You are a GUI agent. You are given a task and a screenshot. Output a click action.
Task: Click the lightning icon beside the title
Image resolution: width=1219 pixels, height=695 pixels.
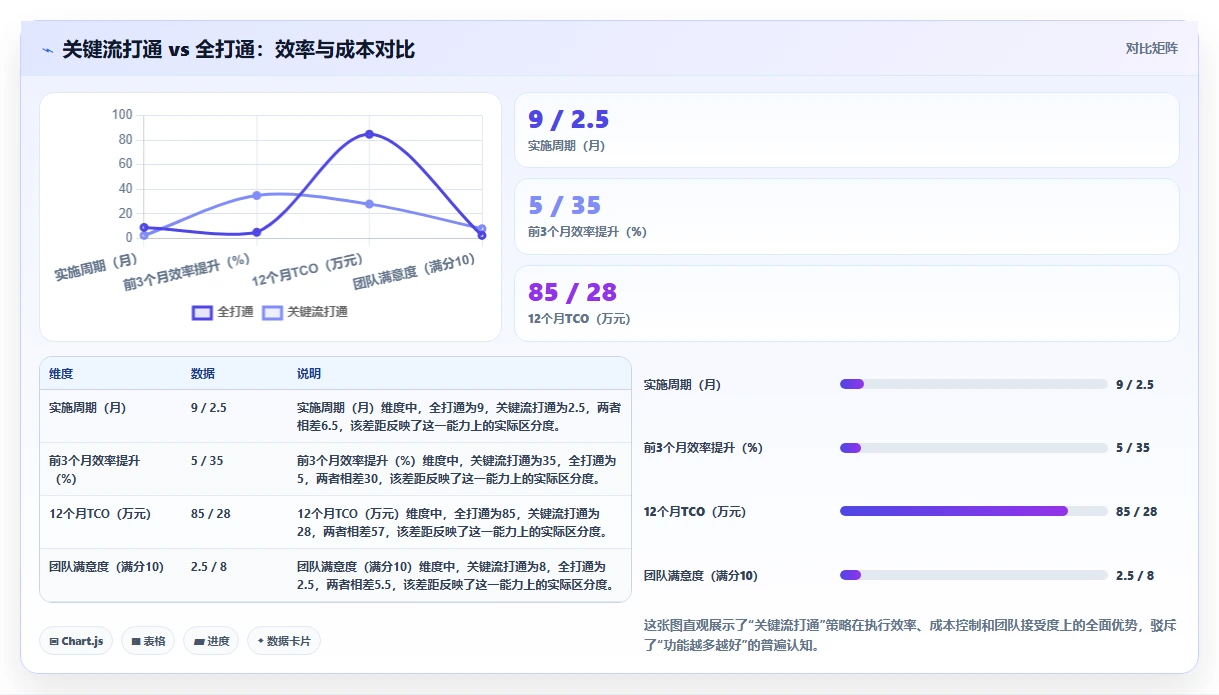click(x=47, y=50)
